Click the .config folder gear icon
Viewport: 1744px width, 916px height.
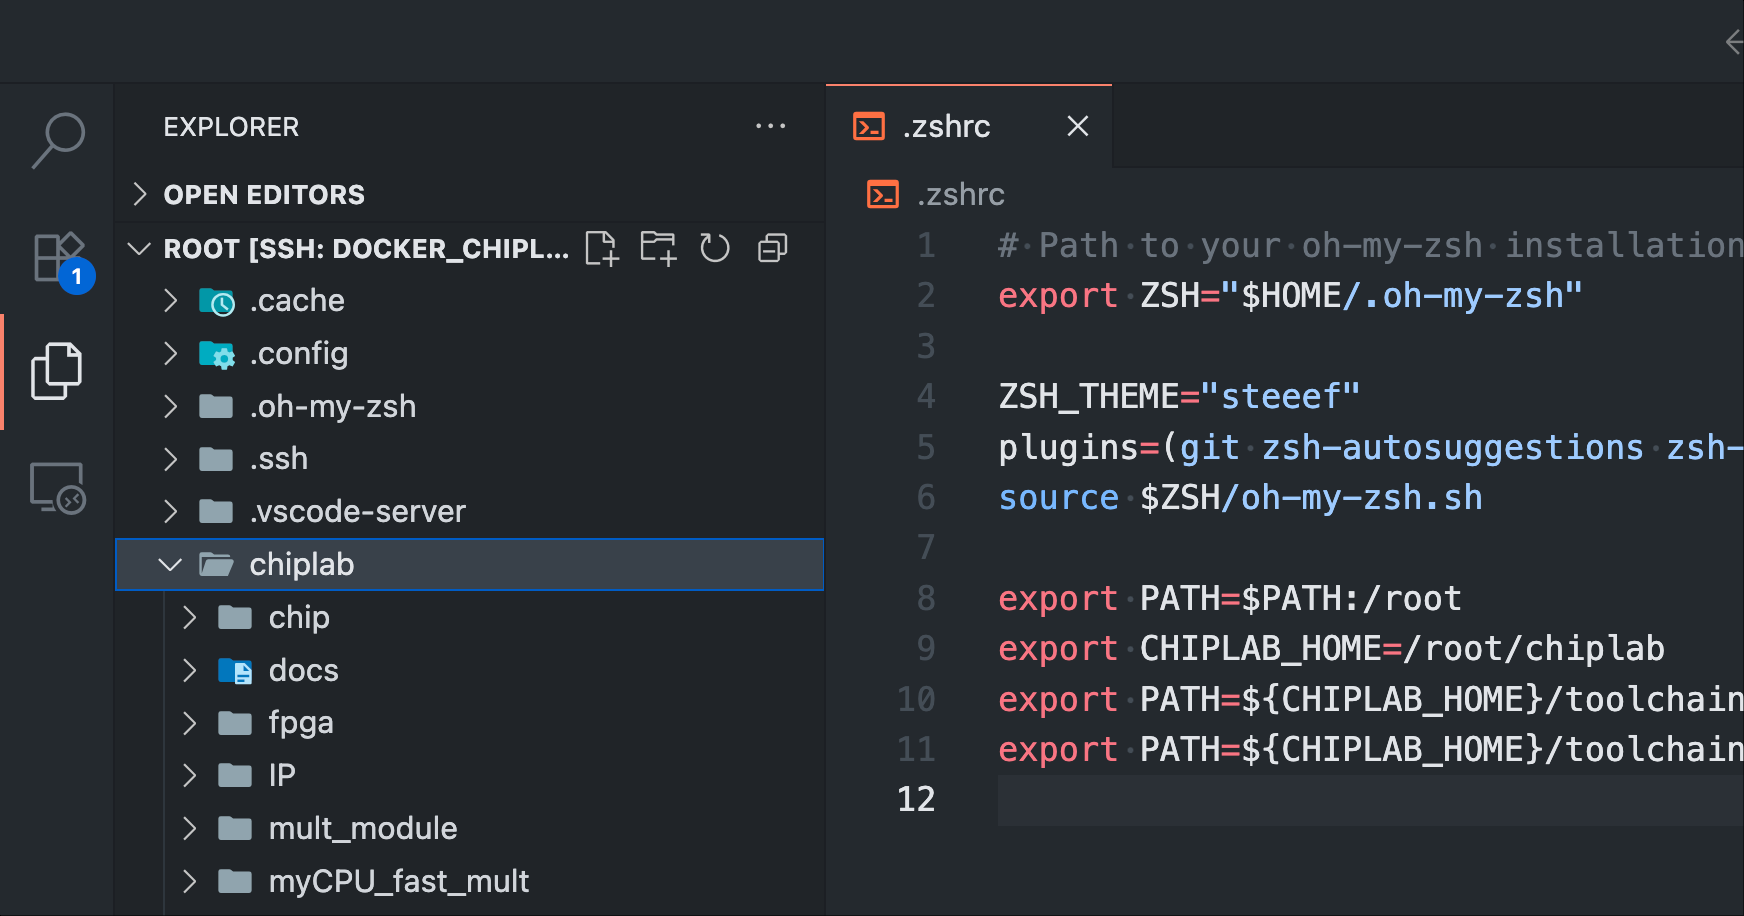(217, 353)
